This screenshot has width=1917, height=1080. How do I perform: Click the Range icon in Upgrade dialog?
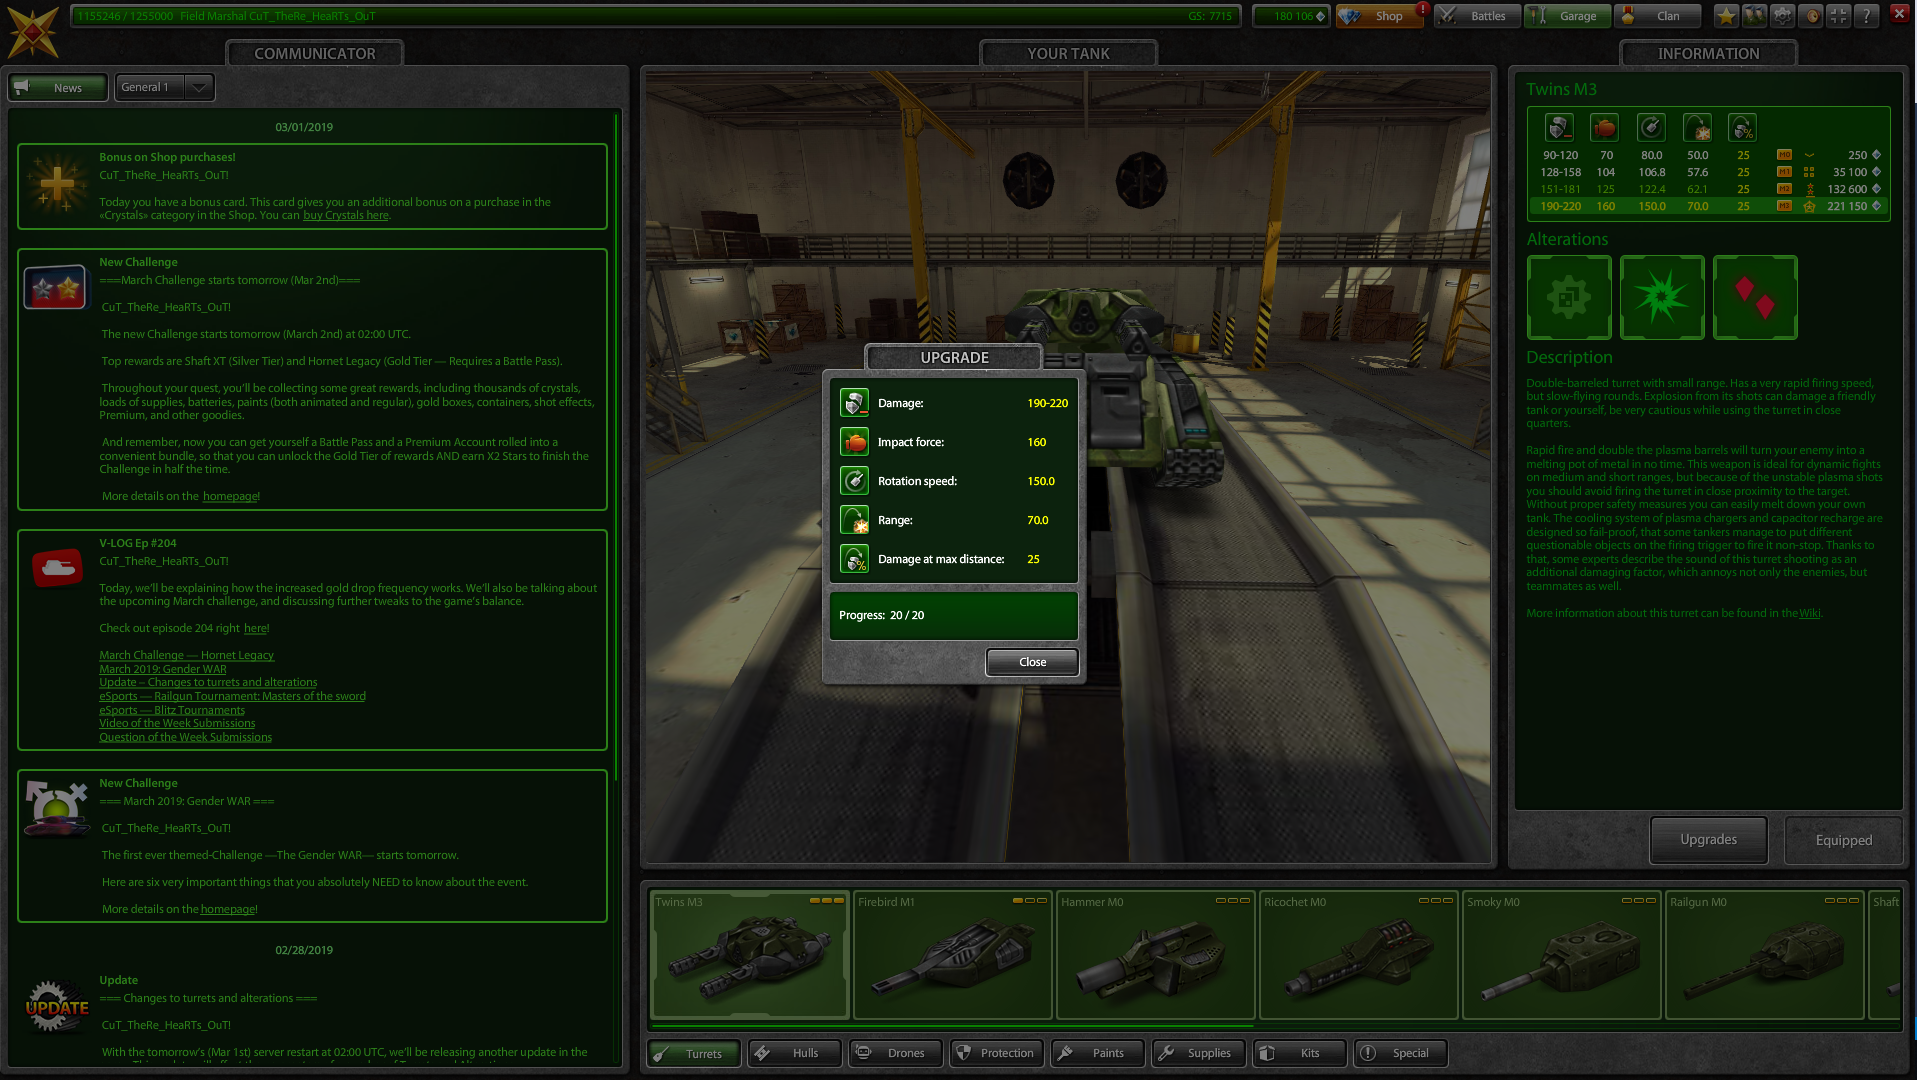tap(854, 520)
